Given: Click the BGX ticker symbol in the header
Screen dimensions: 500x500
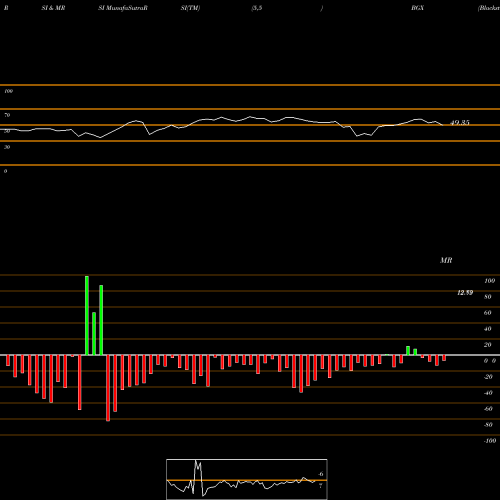Looking at the screenshot, I should pos(417,8).
